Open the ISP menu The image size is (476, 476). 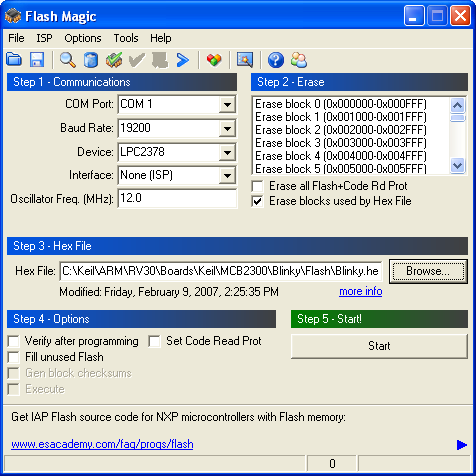(x=44, y=38)
